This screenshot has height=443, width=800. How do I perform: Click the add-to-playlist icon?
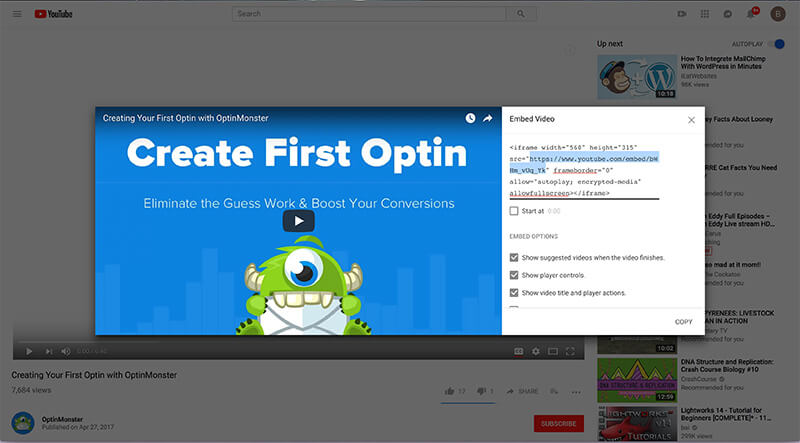tap(554, 391)
